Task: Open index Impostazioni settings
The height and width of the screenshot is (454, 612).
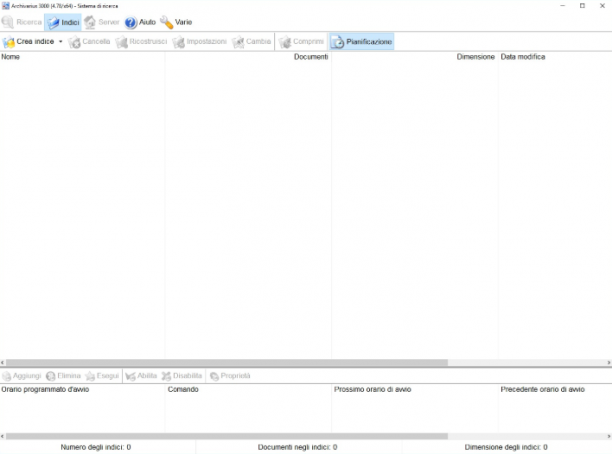Action: pos(199,42)
